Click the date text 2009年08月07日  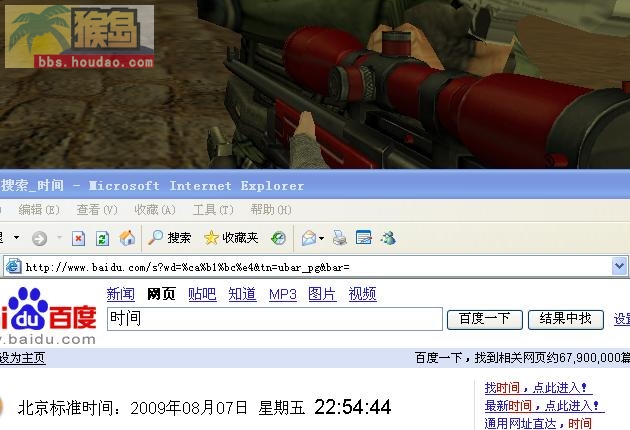(189, 408)
